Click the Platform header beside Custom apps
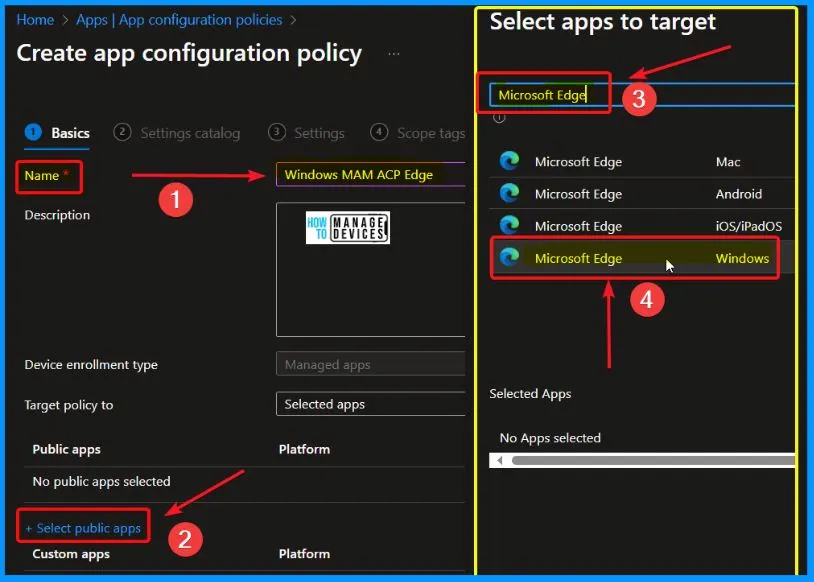814x582 pixels. 304,554
